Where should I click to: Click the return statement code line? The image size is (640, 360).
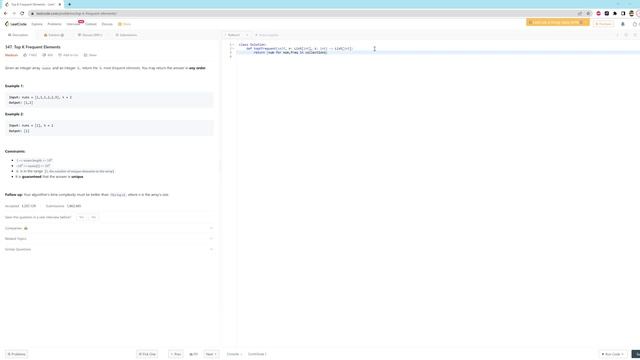[290, 53]
